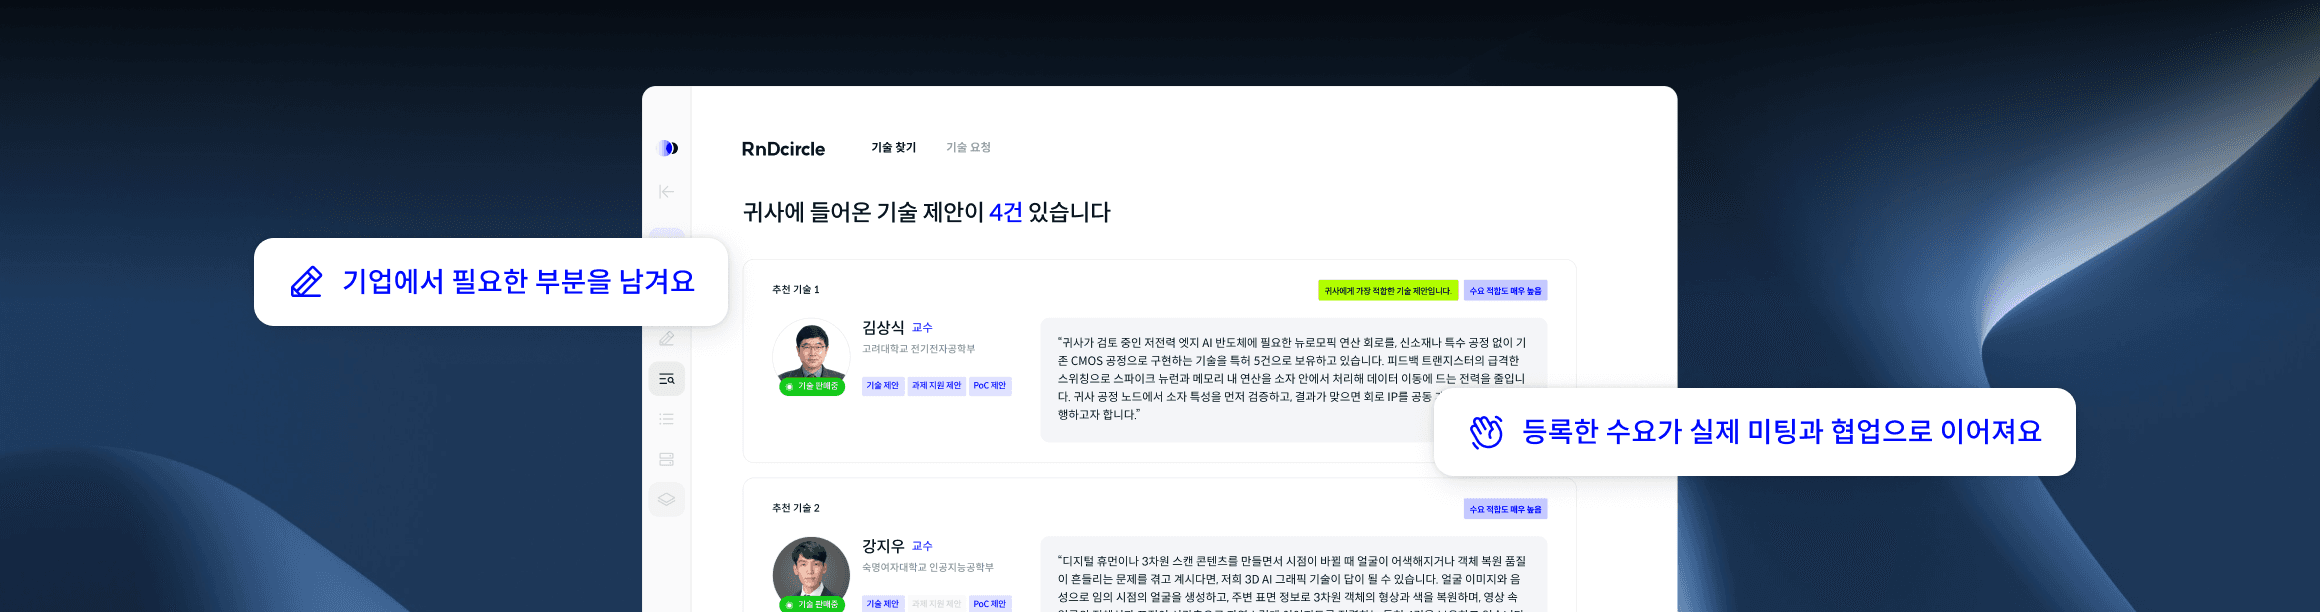This screenshot has height=612, width=2320.
Task: Click the 기업에서 필요한 부분을 남겨요 callout
Action: (x=491, y=282)
